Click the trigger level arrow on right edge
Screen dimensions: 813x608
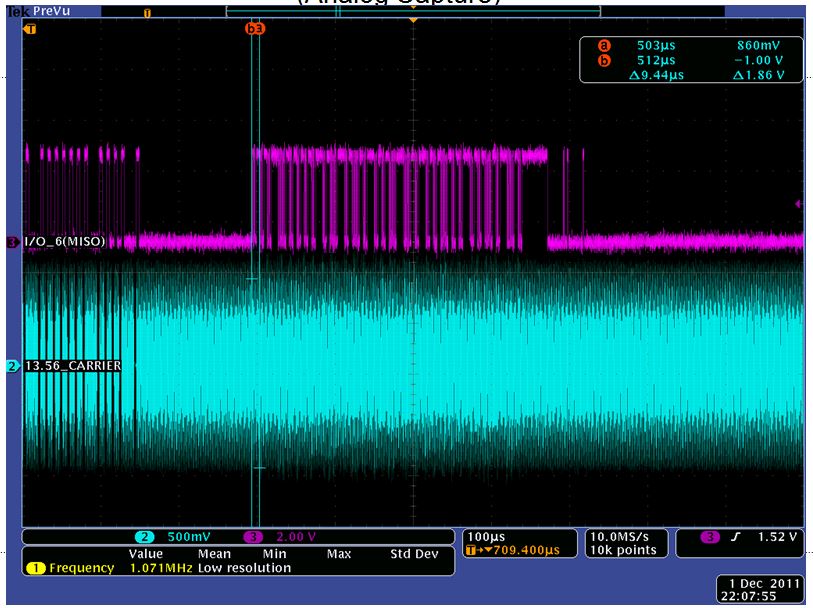click(798, 204)
